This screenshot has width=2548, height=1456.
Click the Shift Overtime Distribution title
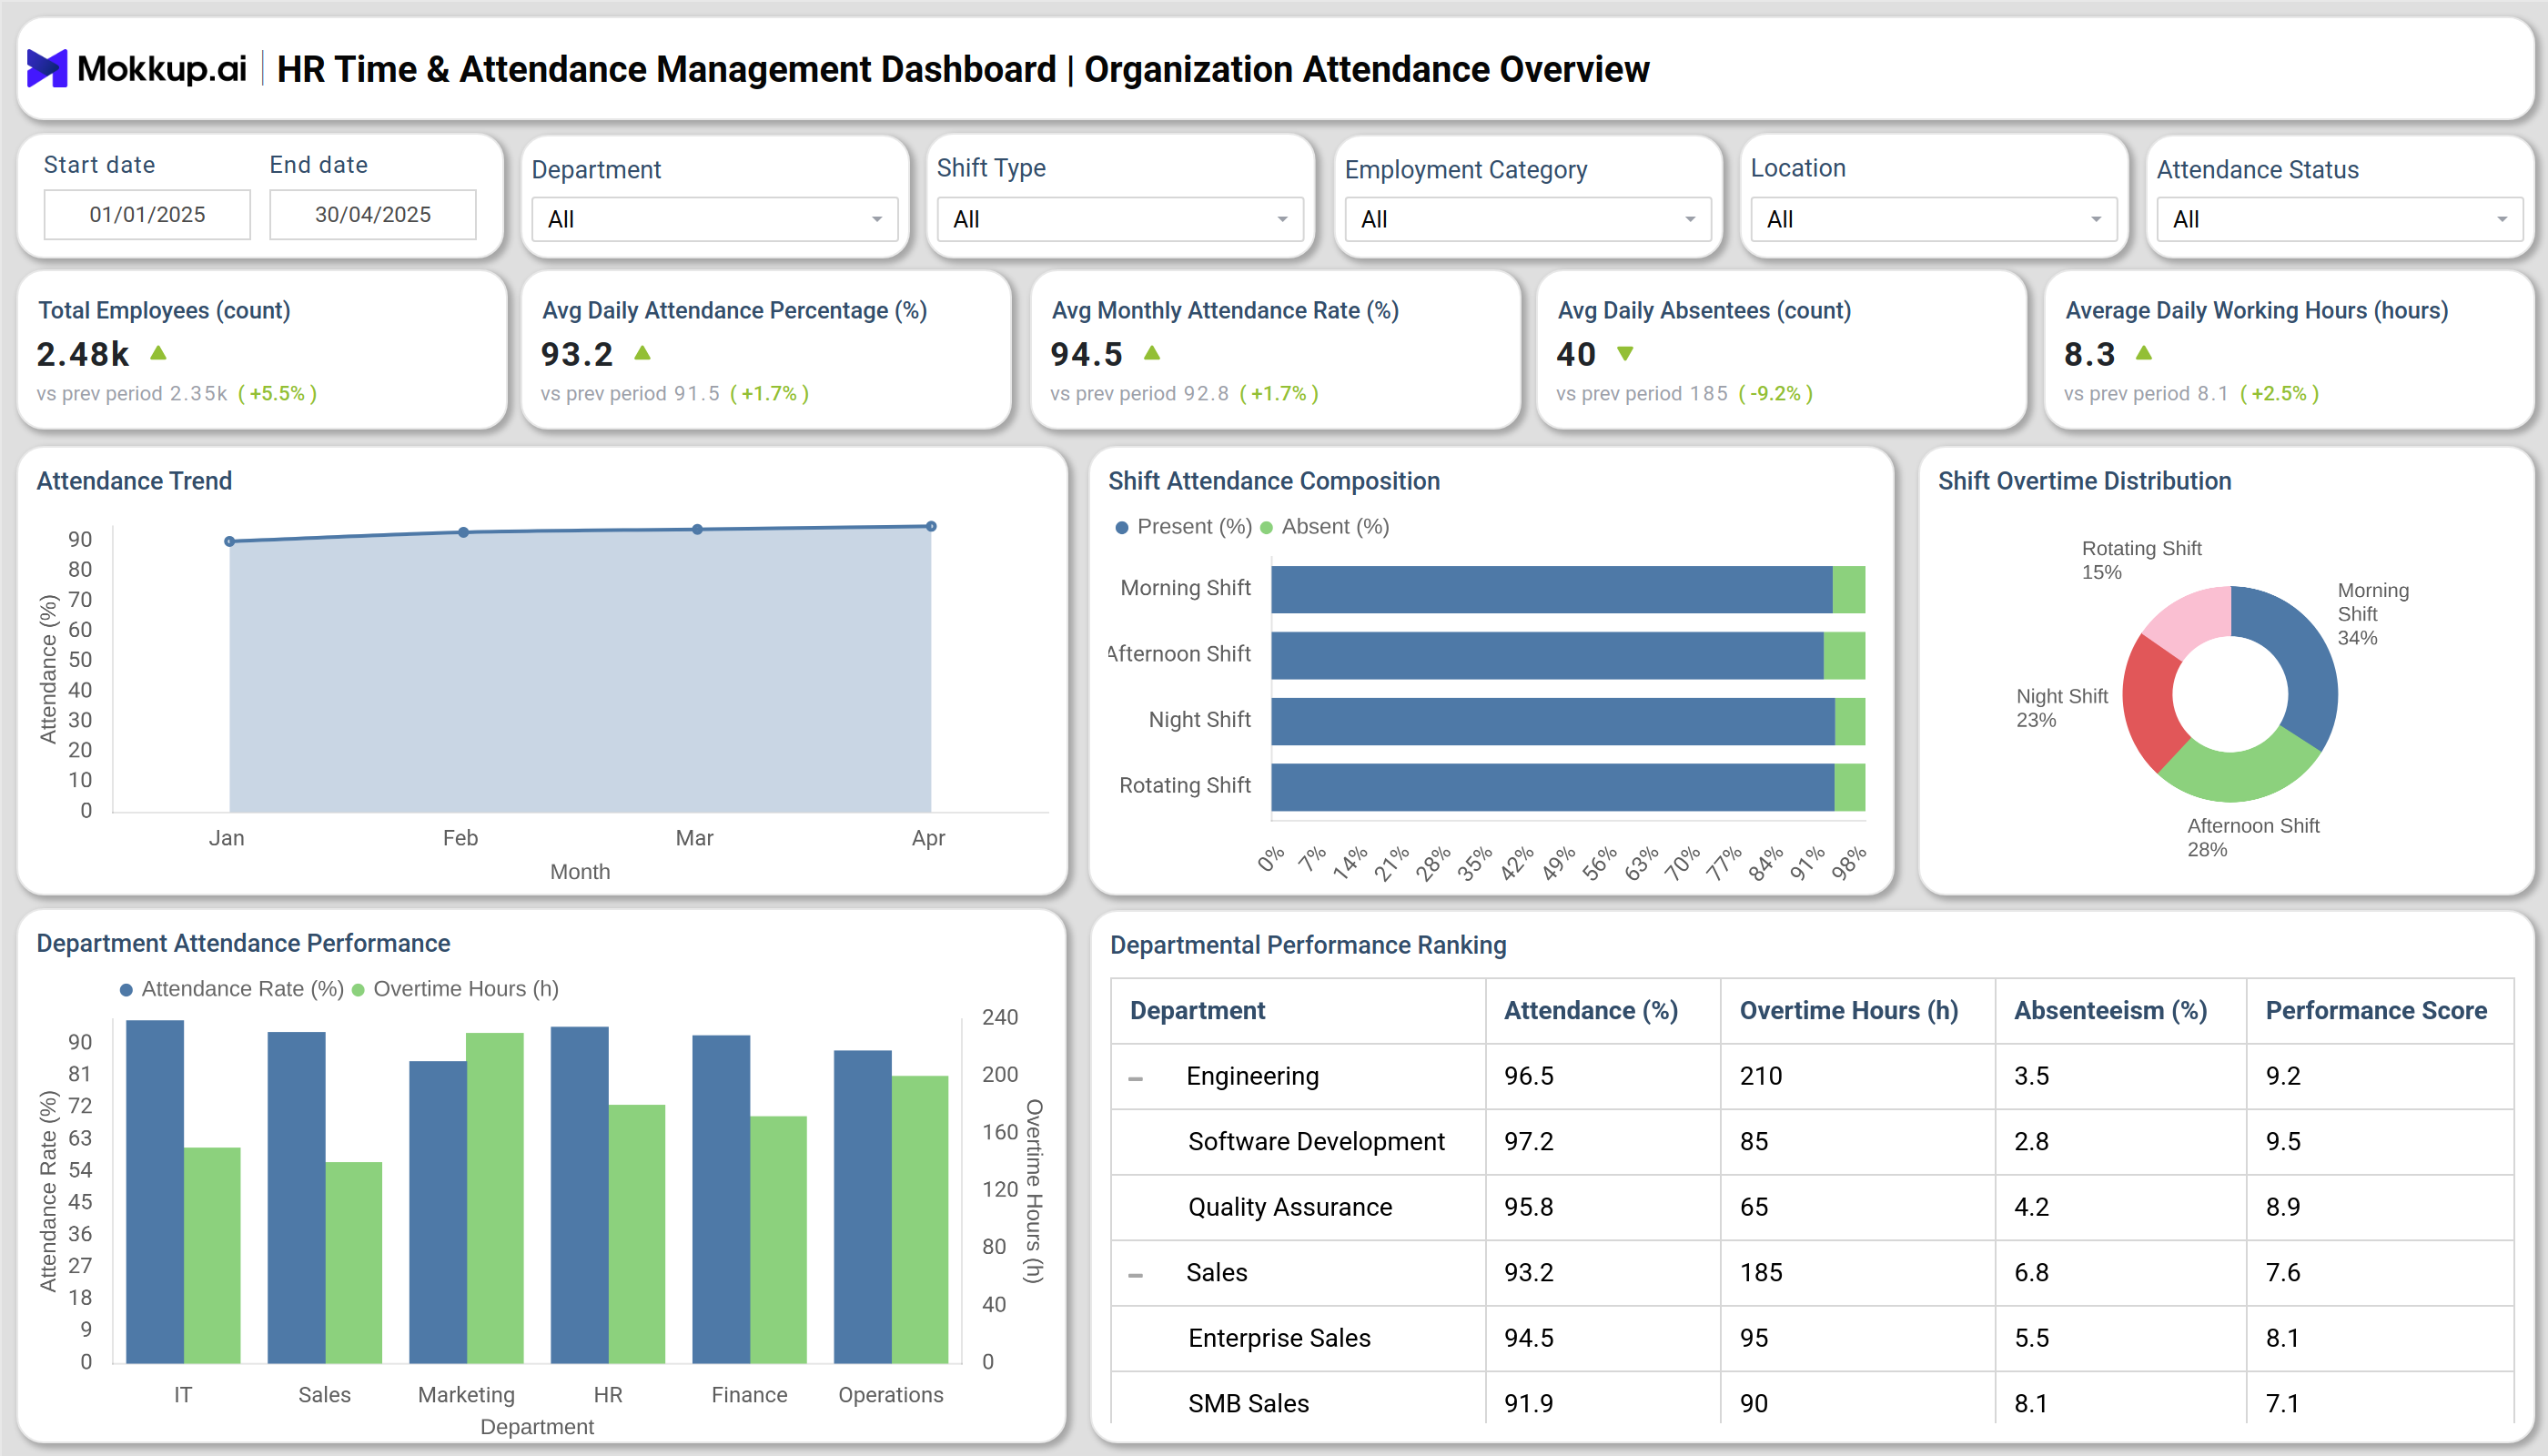[2084, 481]
